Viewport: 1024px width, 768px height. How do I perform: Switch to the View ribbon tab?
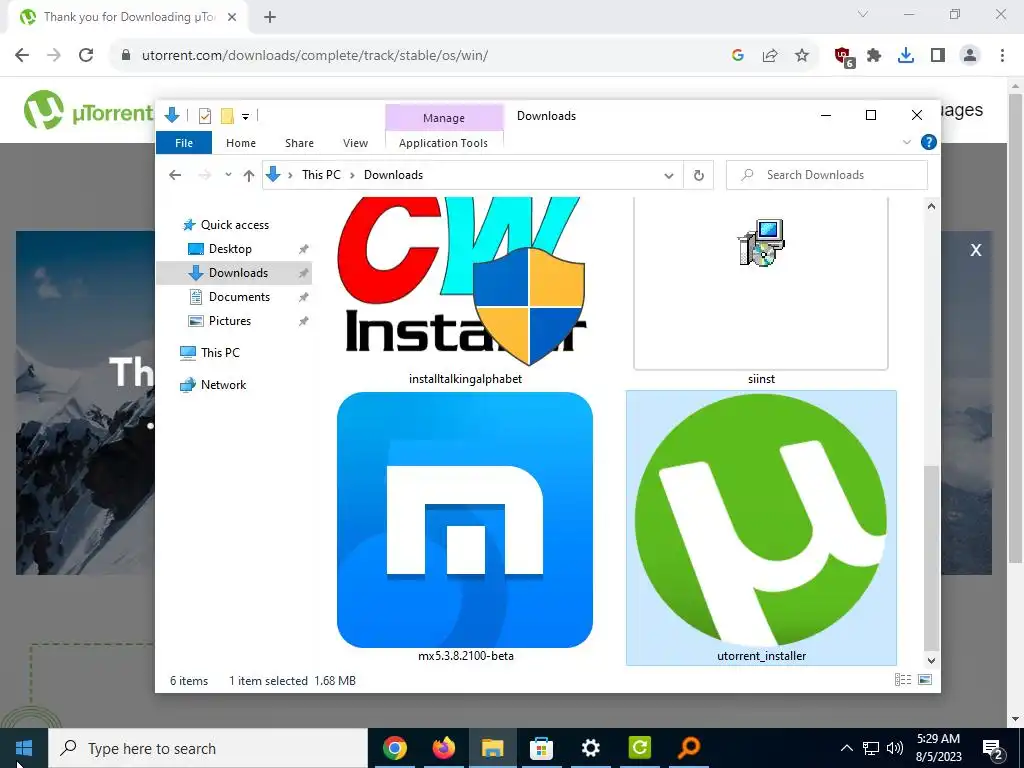click(355, 143)
